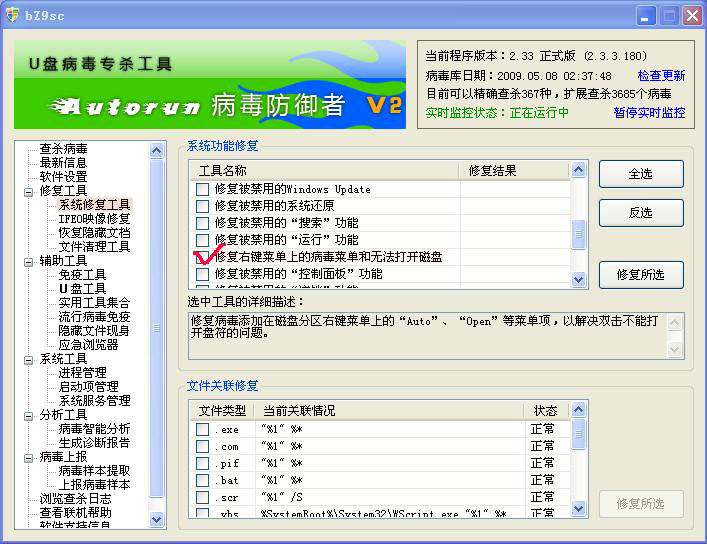Minimize the bZ9sc window
This screenshot has height=544, width=707.
[646, 16]
